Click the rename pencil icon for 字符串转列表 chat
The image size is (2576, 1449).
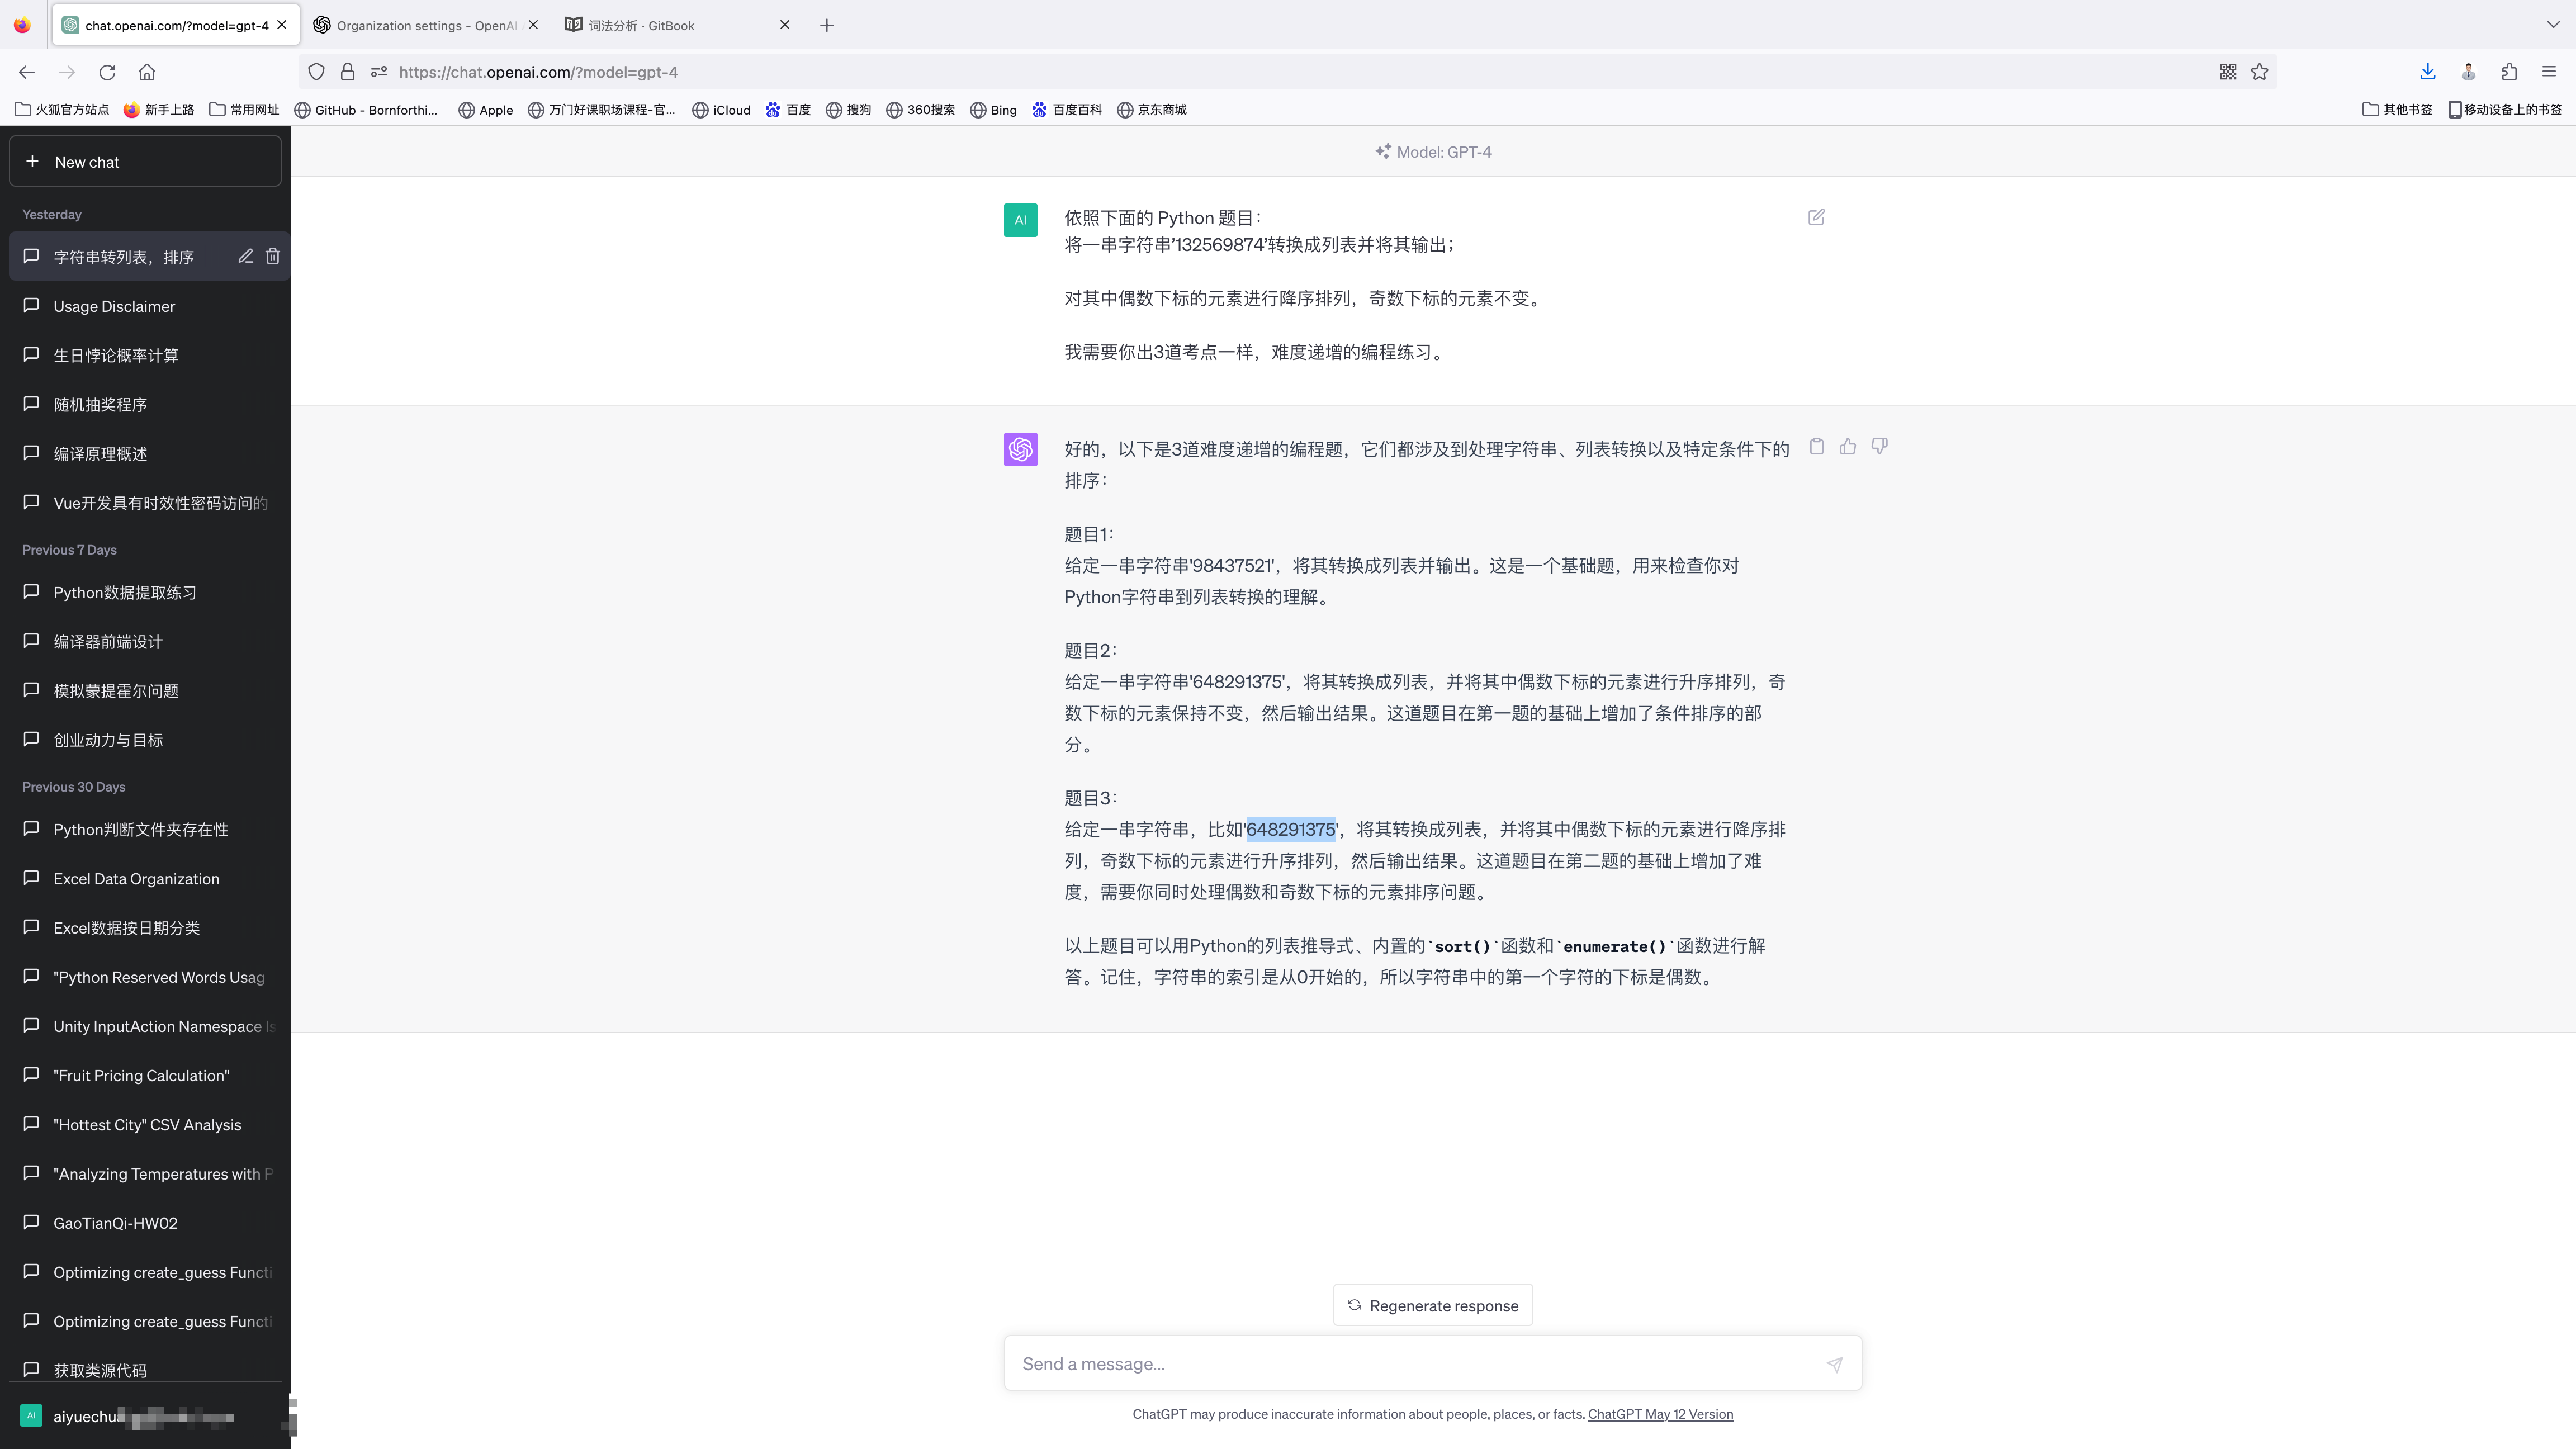click(x=245, y=257)
